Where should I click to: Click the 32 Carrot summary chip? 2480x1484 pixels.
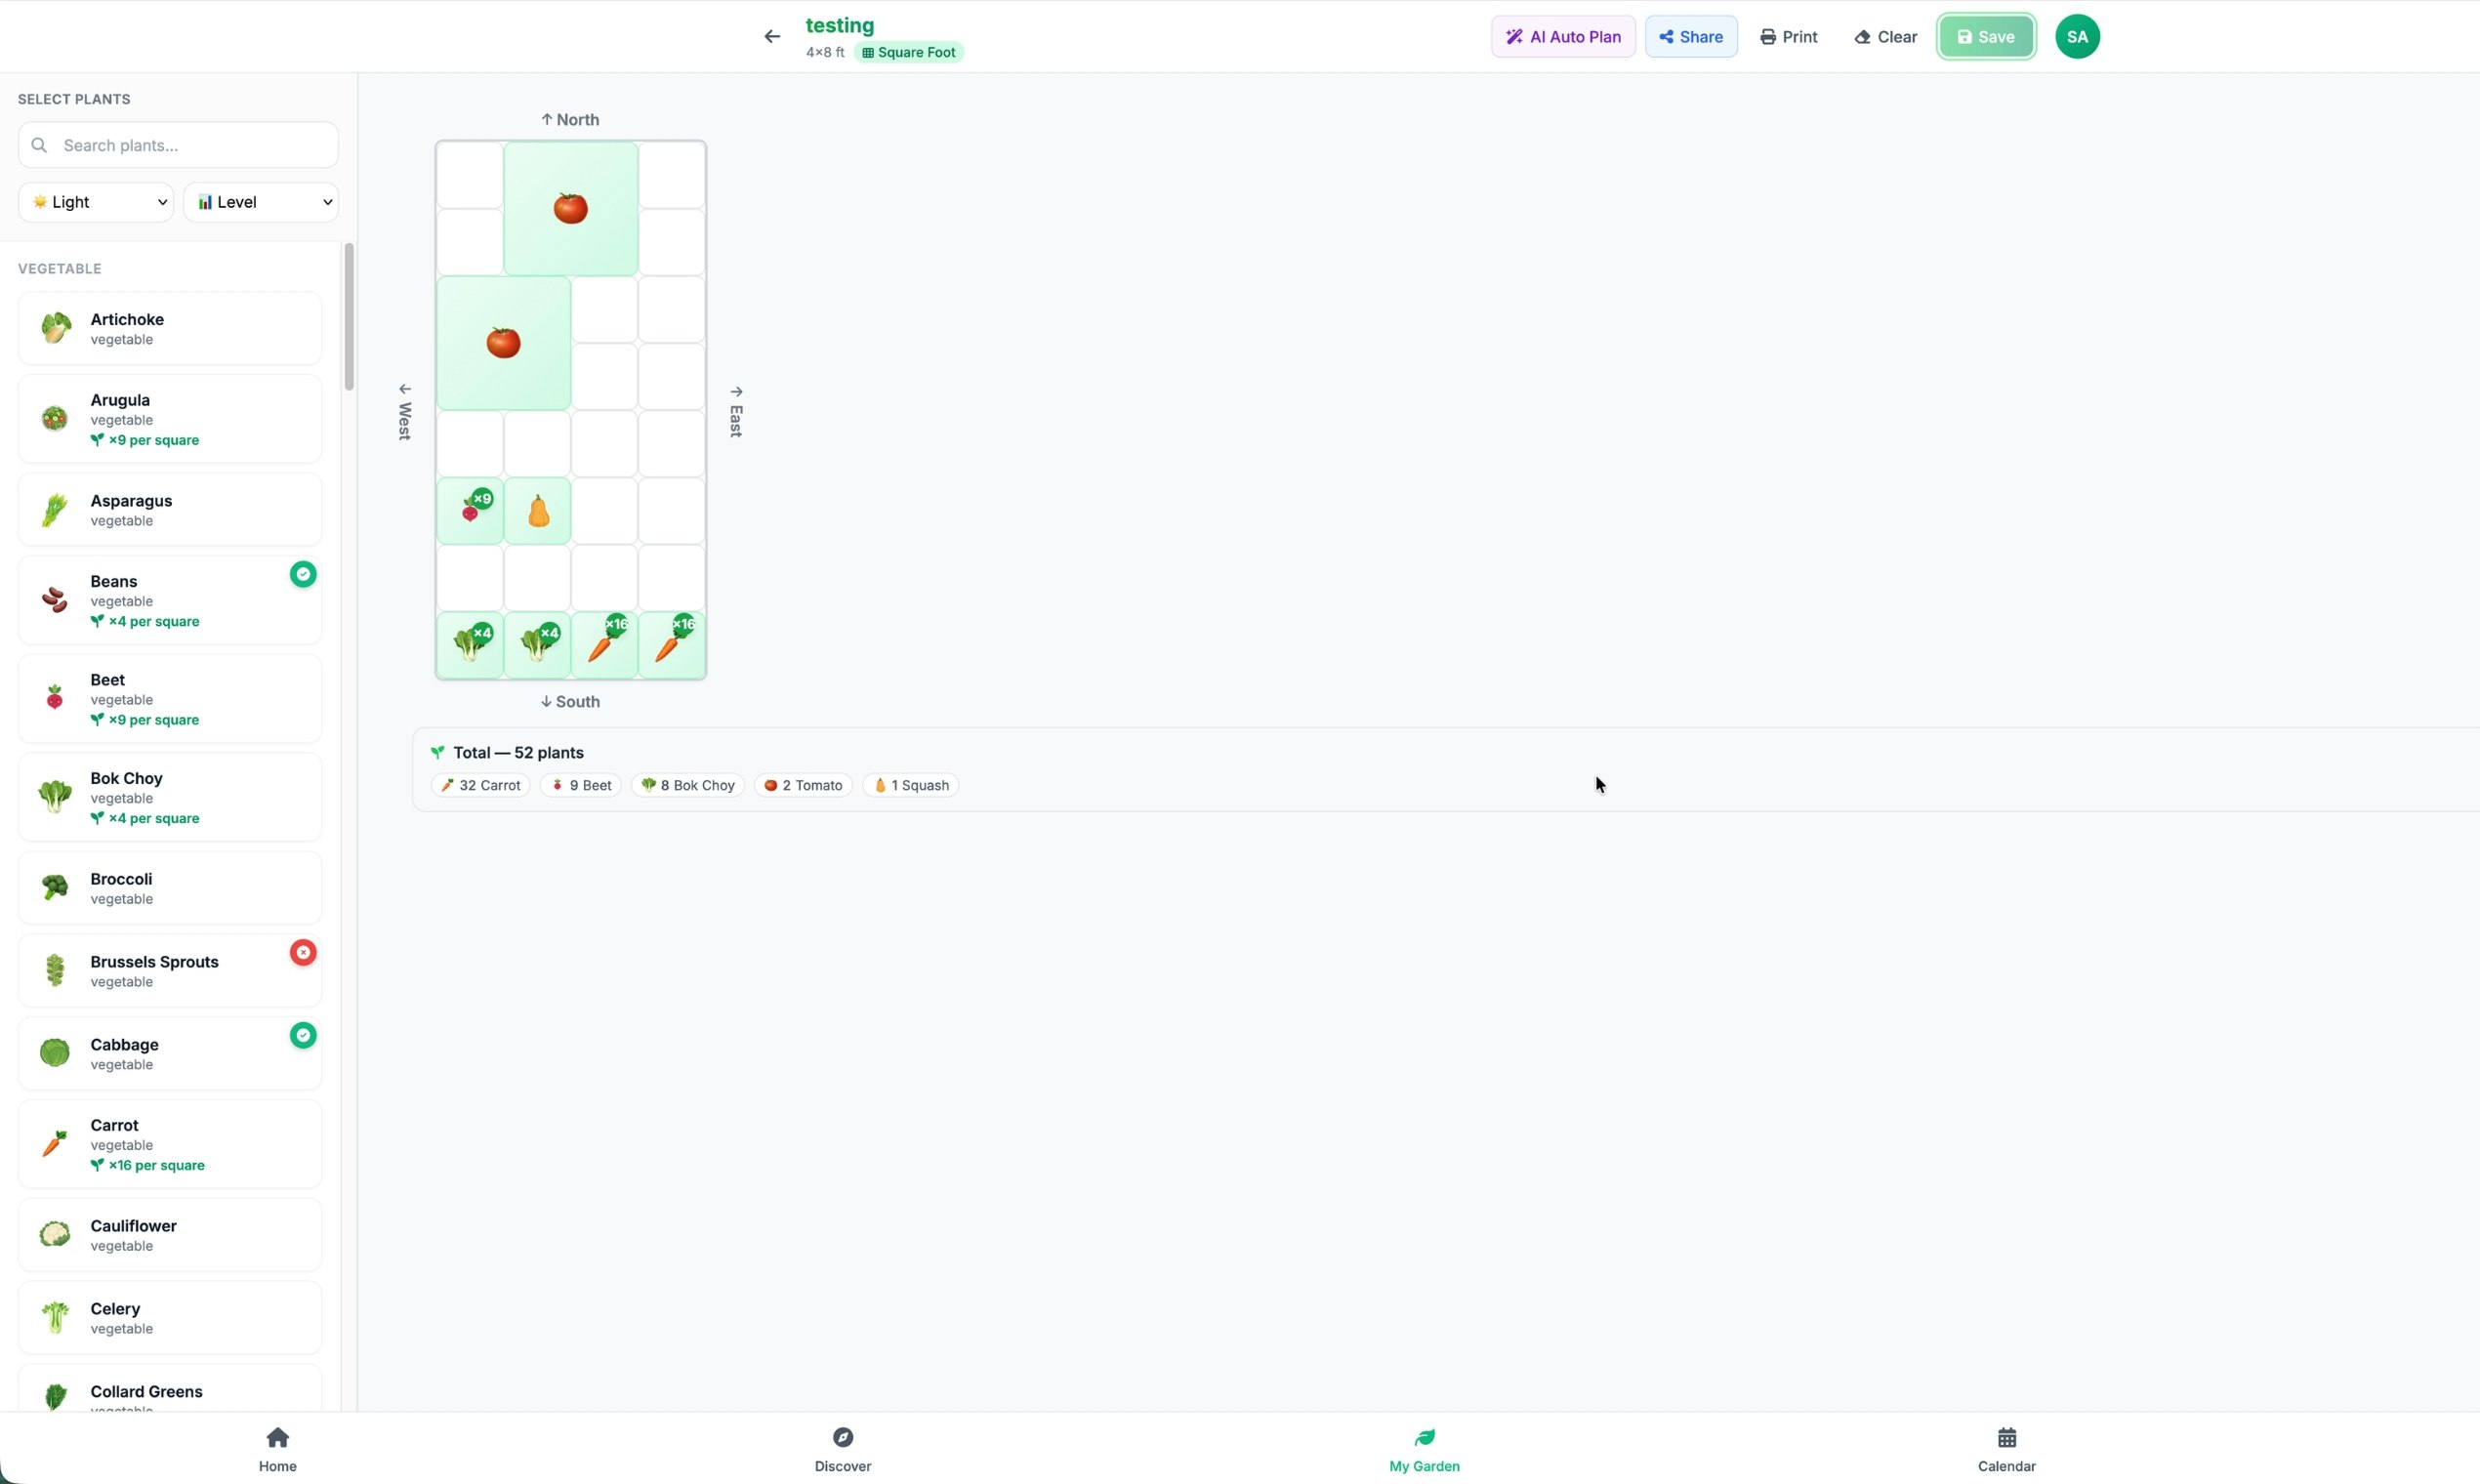480,785
